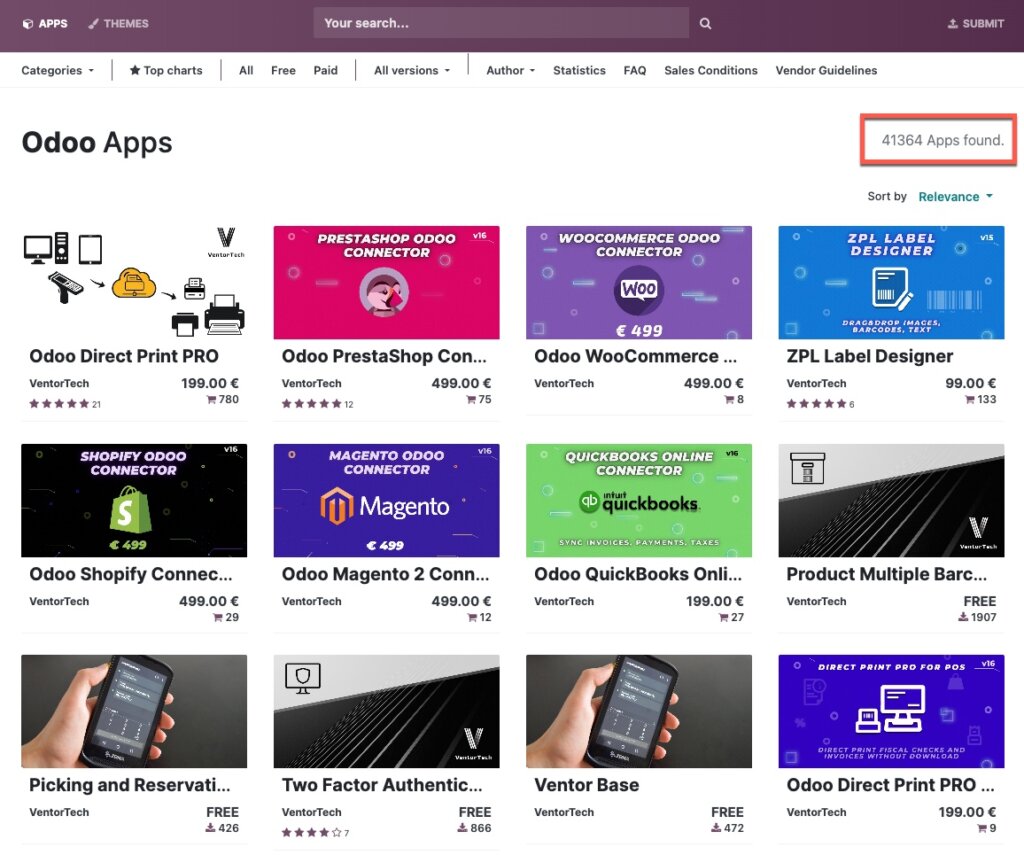Filter apps by All
Image resolution: width=1024 pixels, height=855 pixels.
point(246,71)
